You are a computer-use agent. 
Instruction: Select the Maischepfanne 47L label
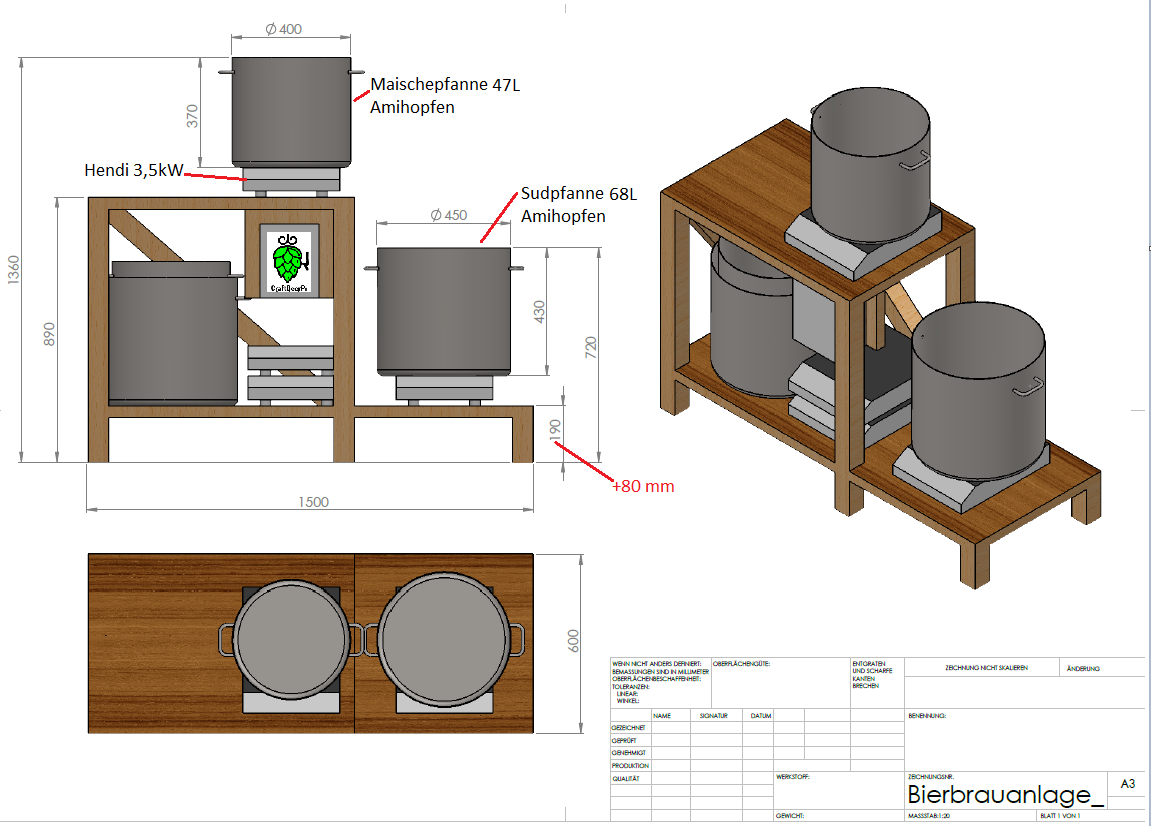[x=445, y=85]
